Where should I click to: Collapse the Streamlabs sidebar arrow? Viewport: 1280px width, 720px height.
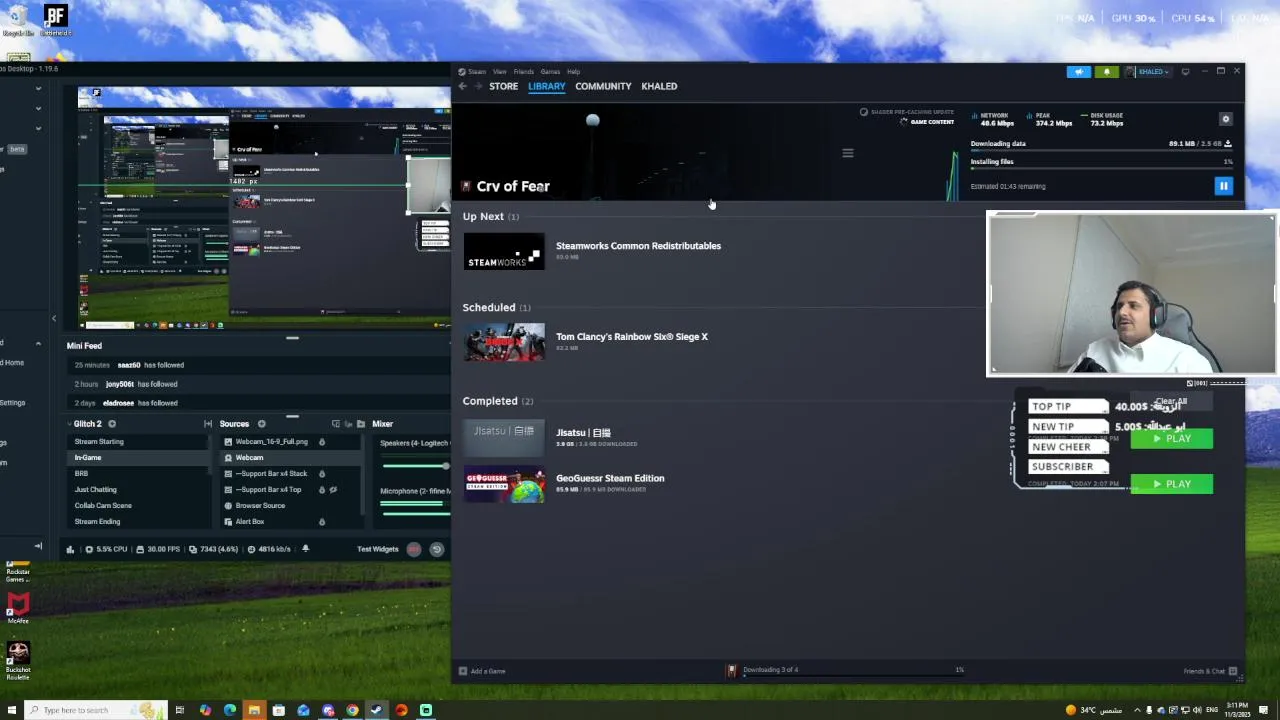[38, 546]
